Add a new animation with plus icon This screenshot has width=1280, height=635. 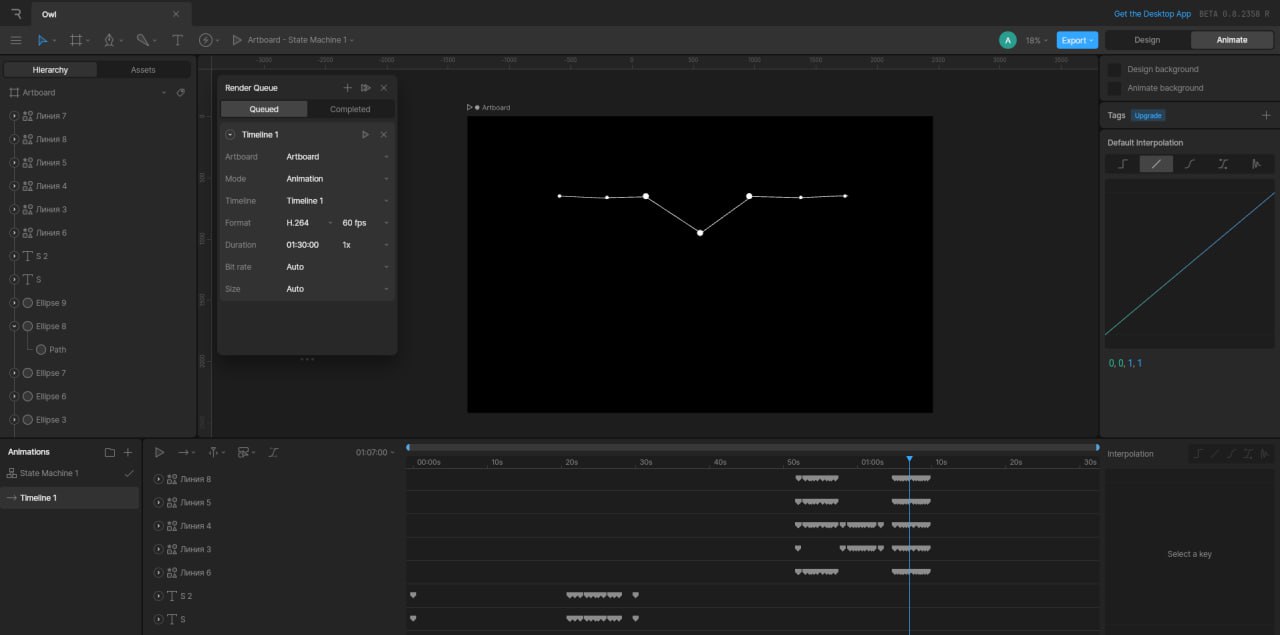[x=127, y=452]
